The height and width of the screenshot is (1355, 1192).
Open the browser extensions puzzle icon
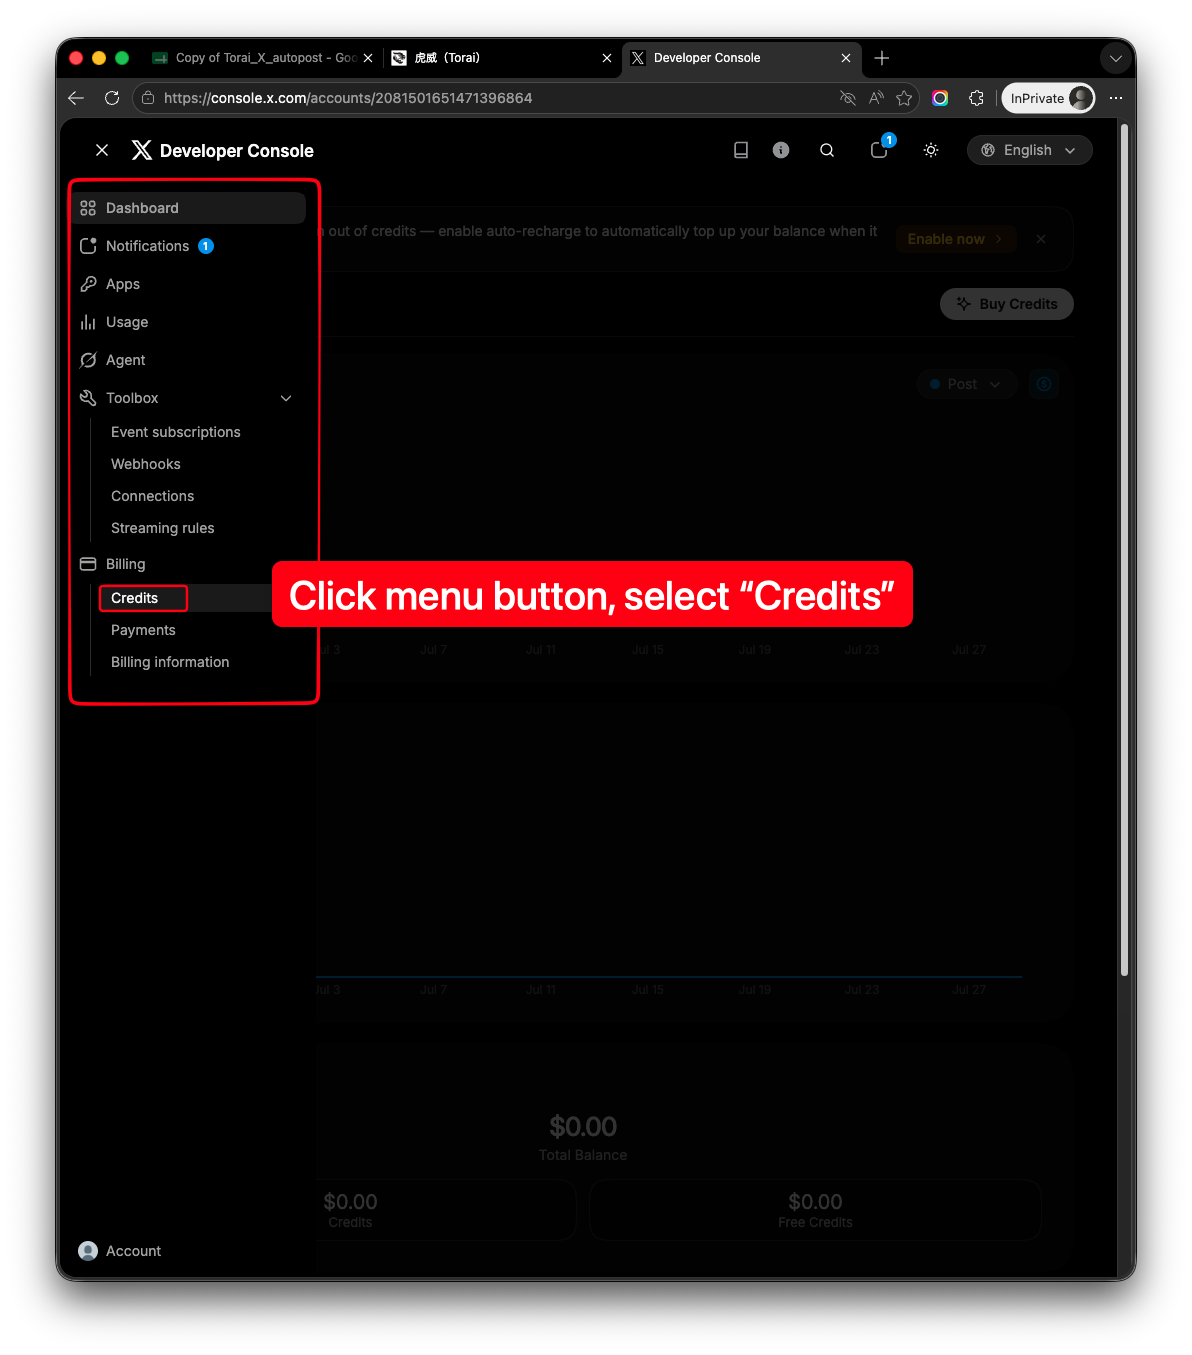[x=976, y=98]
